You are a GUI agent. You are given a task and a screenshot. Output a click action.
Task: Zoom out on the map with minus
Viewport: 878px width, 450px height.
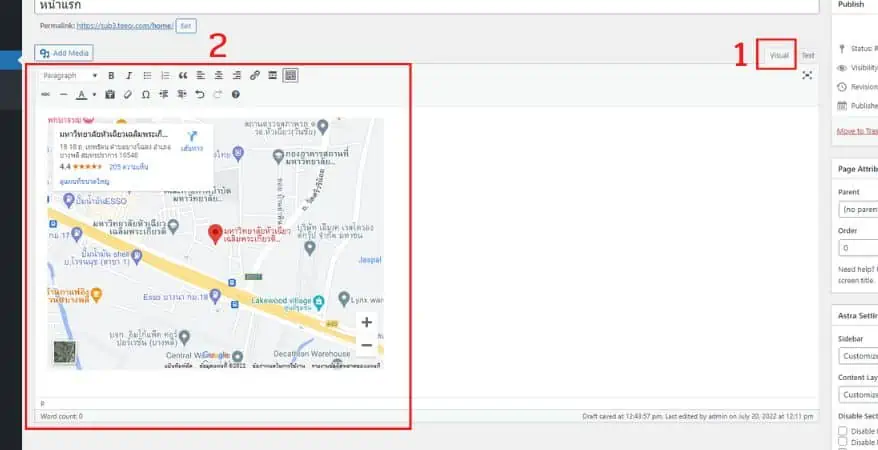coord(367,345)
